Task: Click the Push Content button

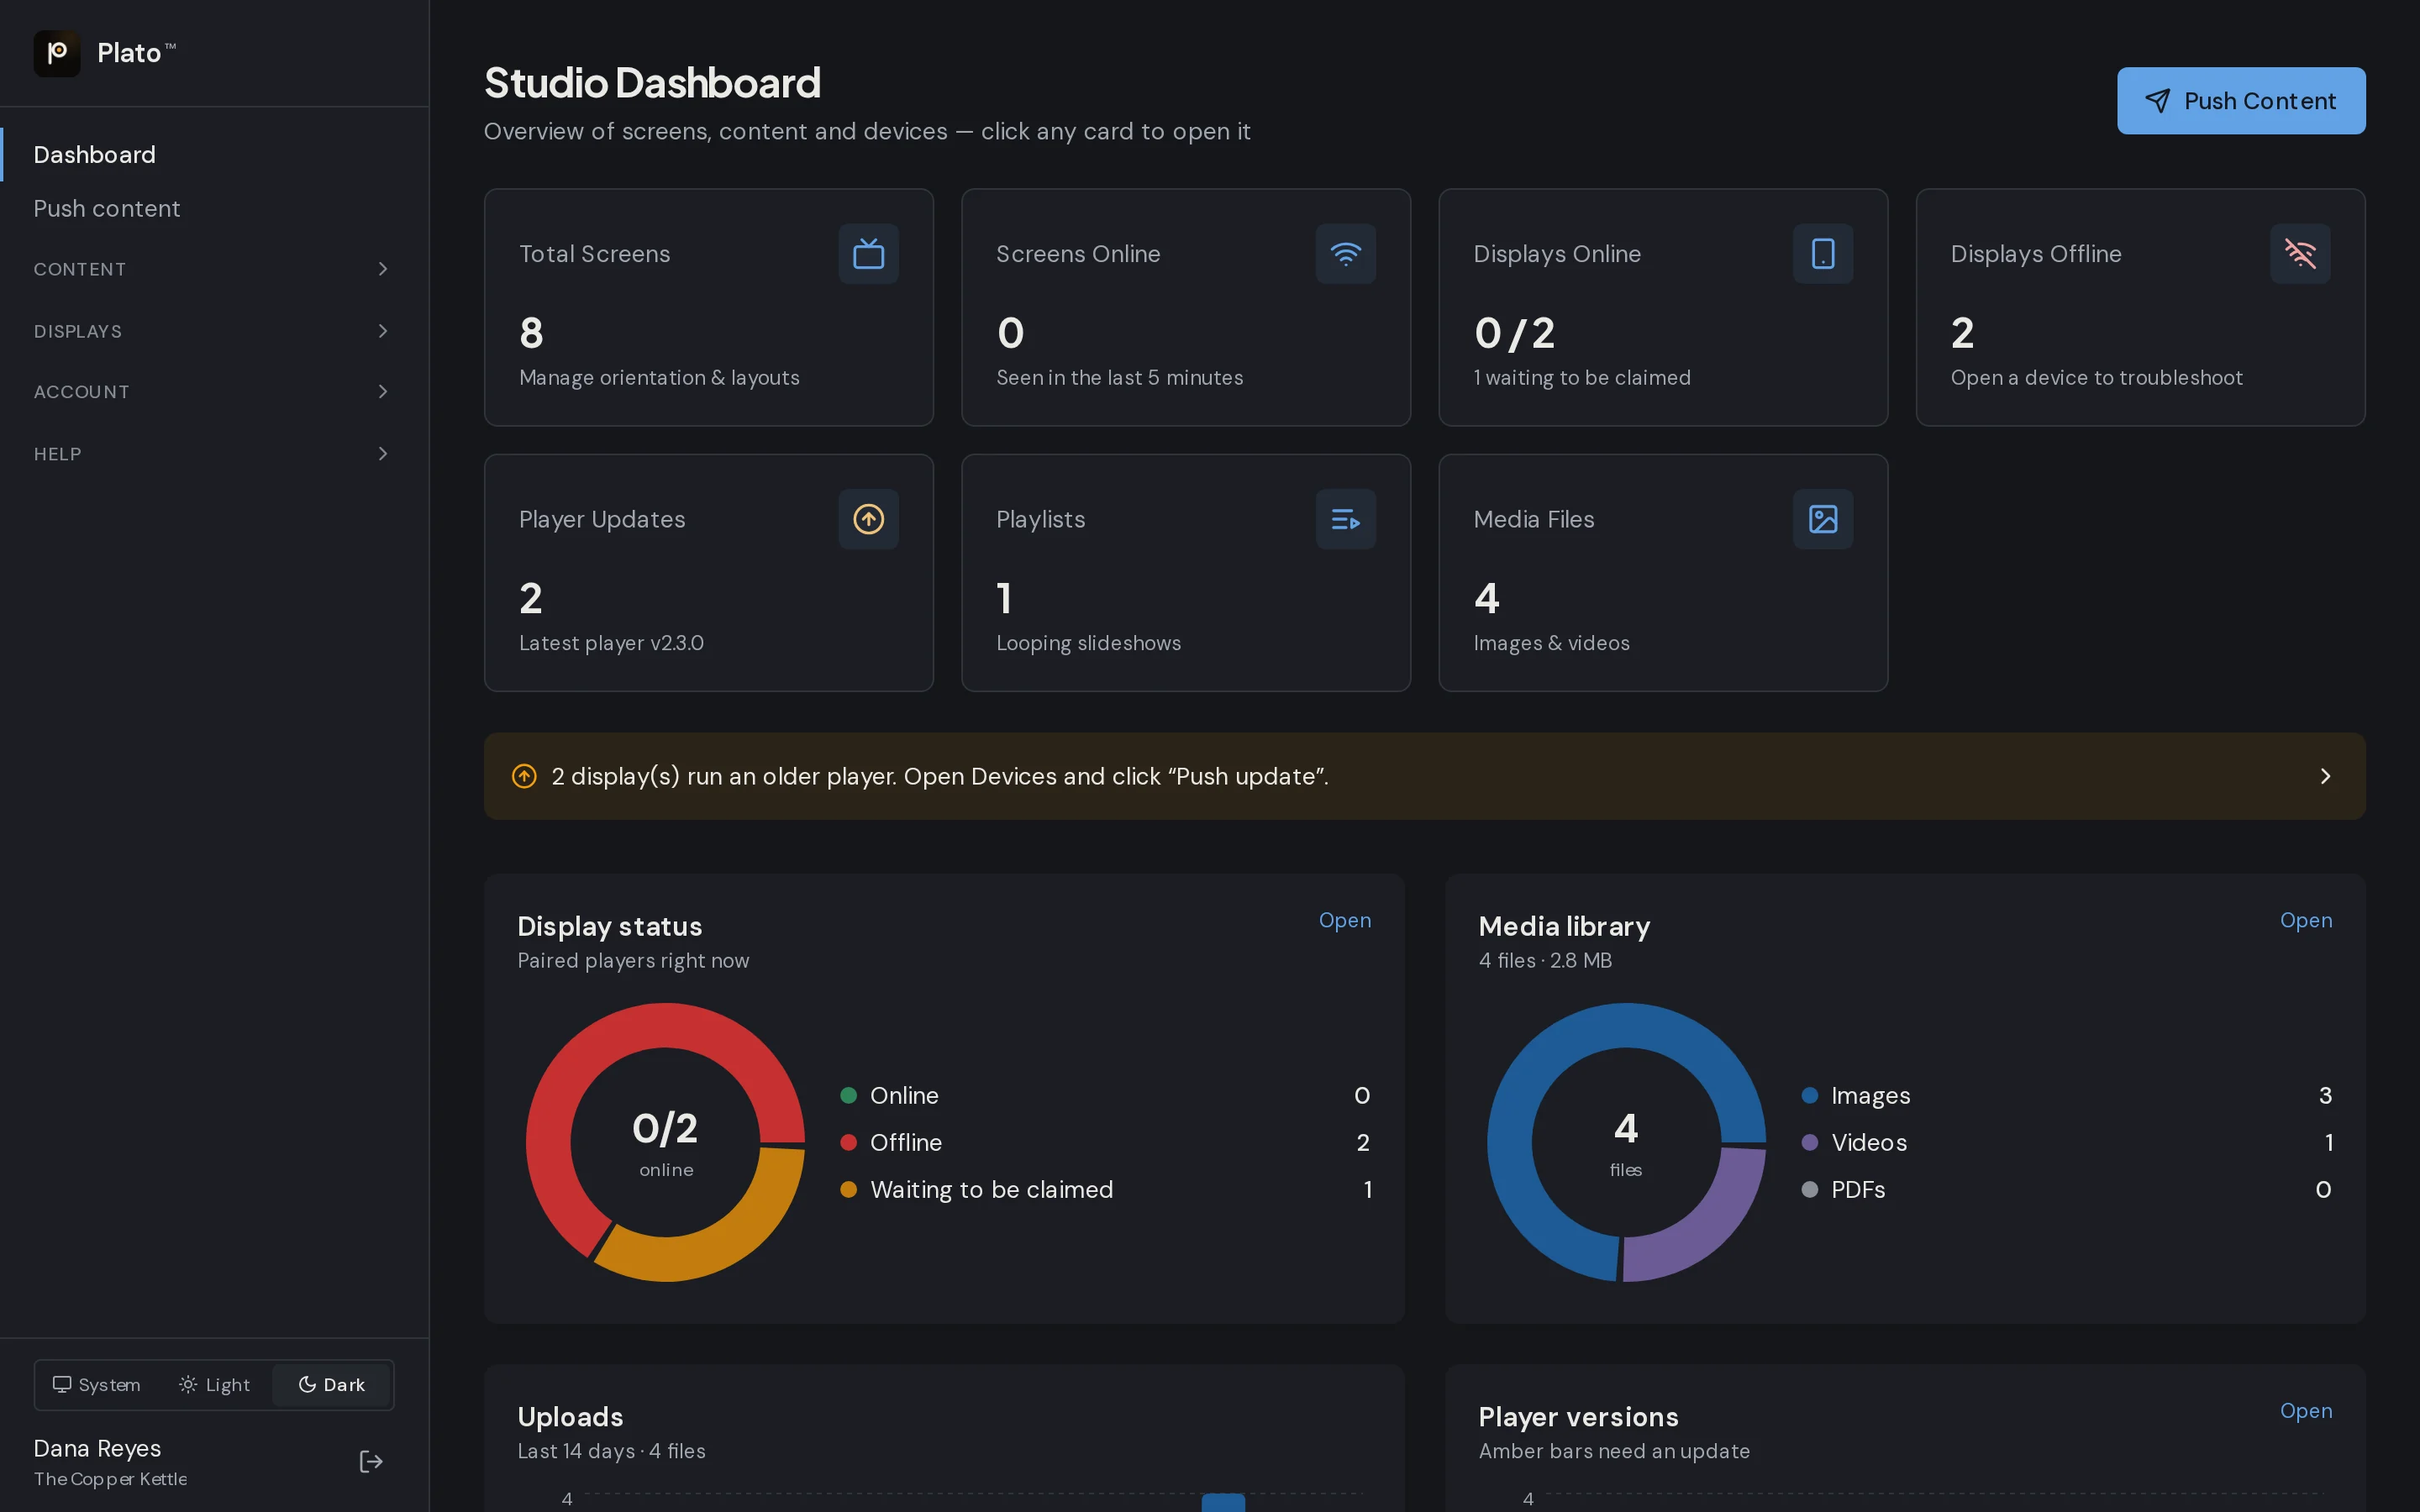Action: [2241, 101]
